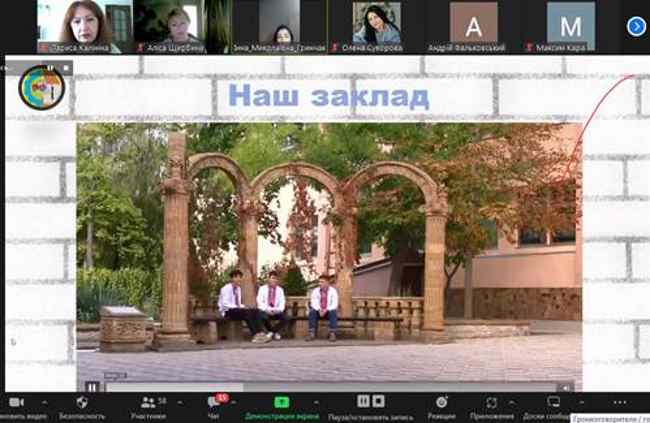The image size is (650, 423).
Task: Click the Чат label text
Action: (213, 416)
